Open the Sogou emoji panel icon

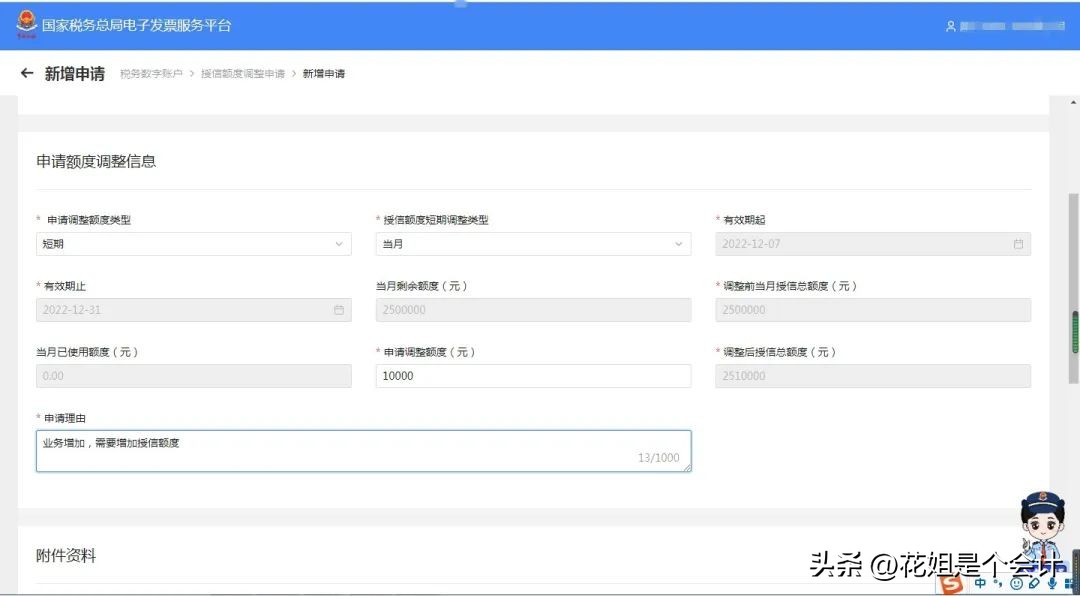click(x=1016, y=584)
